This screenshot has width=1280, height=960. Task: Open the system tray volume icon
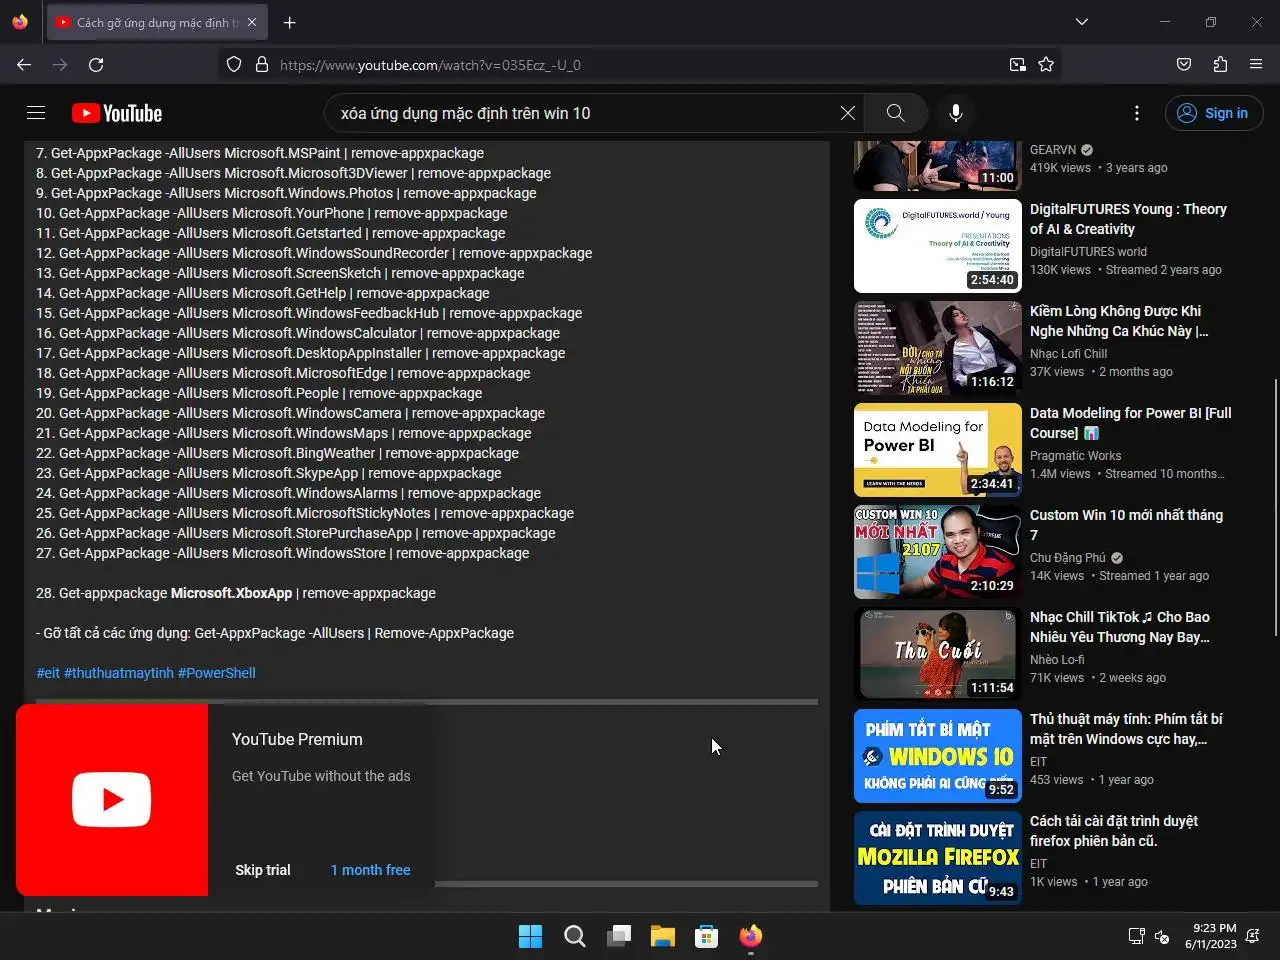(1162, 936)
